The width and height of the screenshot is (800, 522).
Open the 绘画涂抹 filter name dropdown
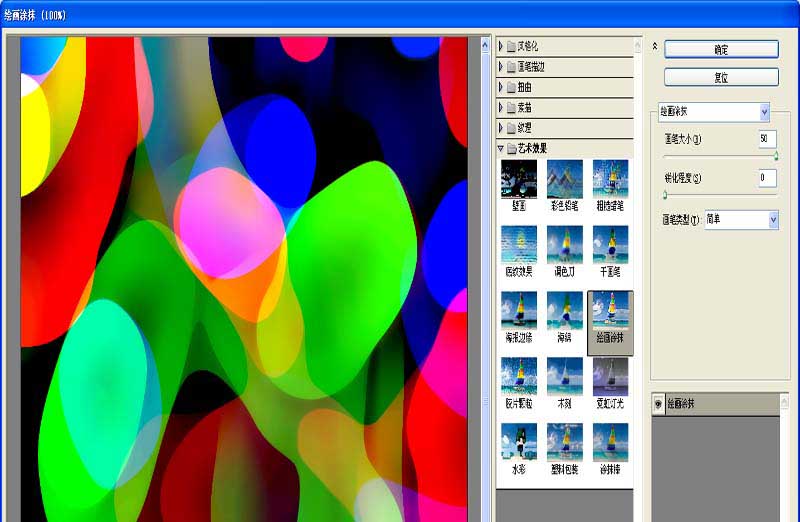tap(714, 112)
